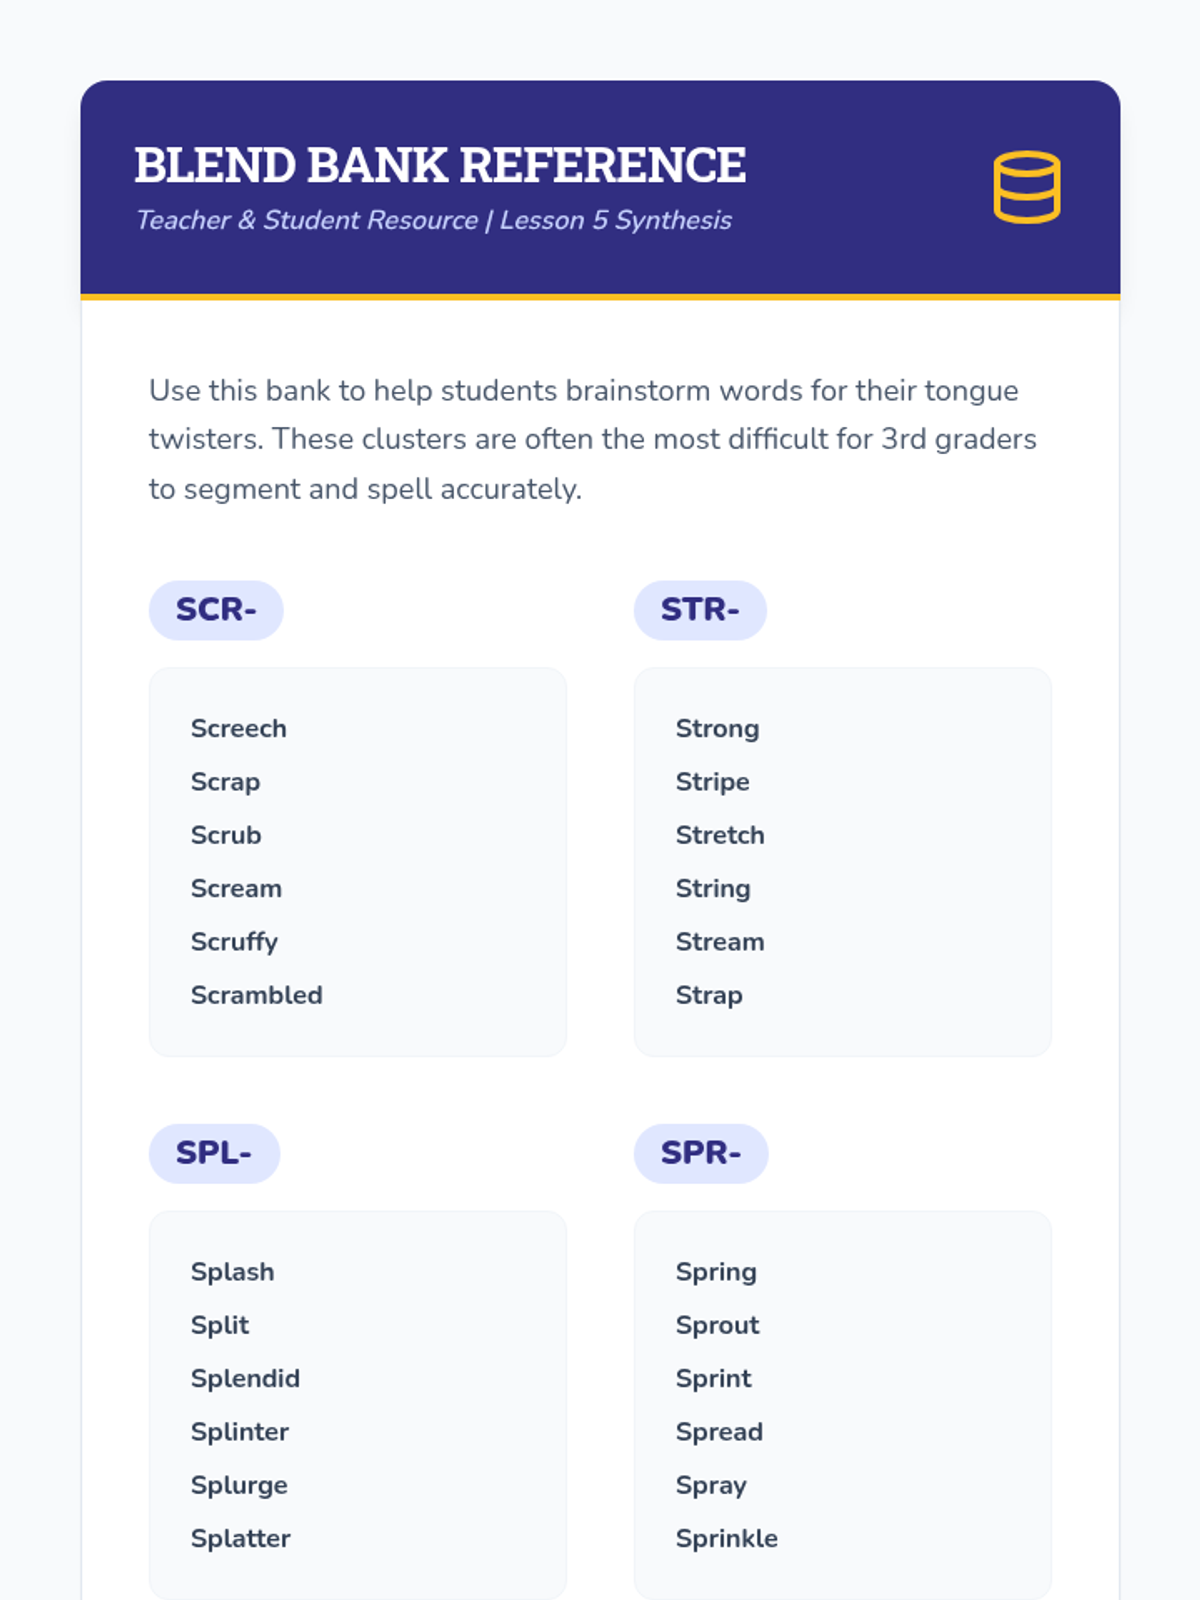Select the word Stretch
The width and height of the screenshot is (1200, 1600).
point(719,835)
